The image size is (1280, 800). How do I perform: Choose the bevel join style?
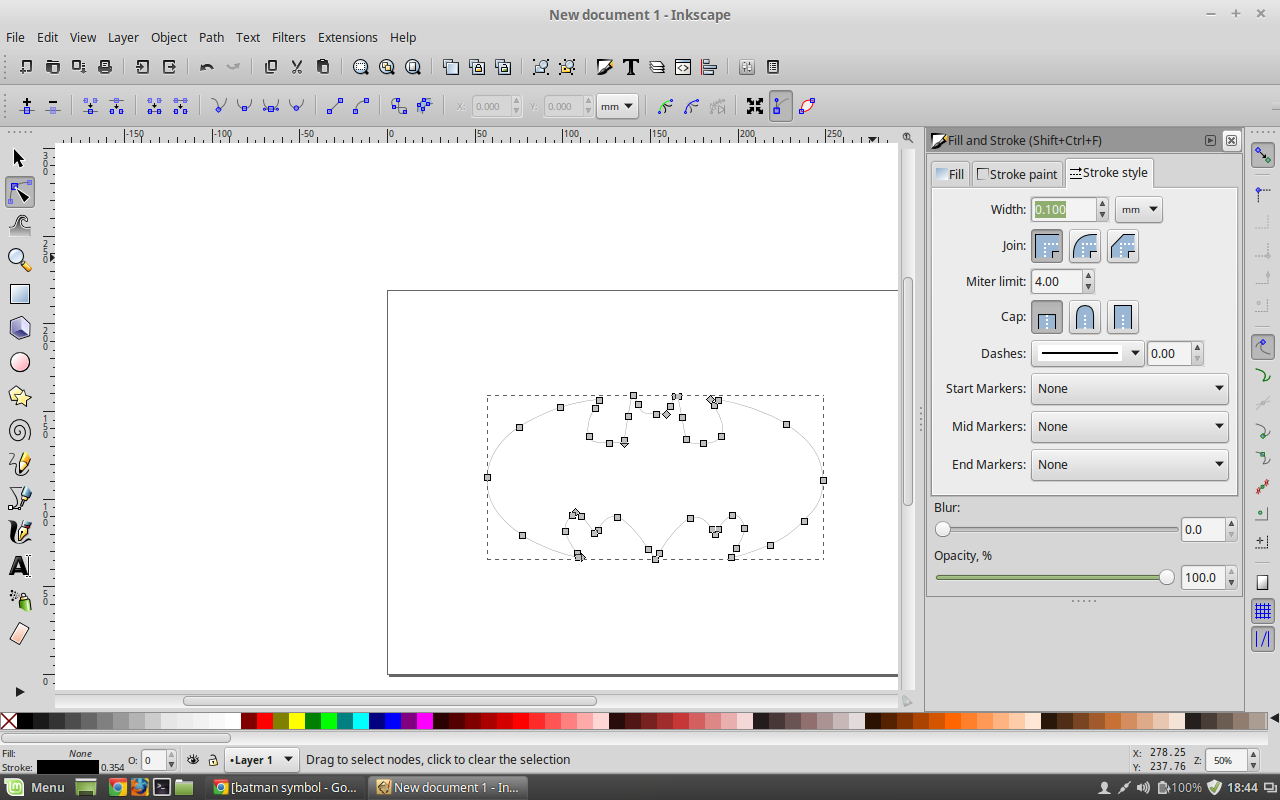(x=1123, y=246)
